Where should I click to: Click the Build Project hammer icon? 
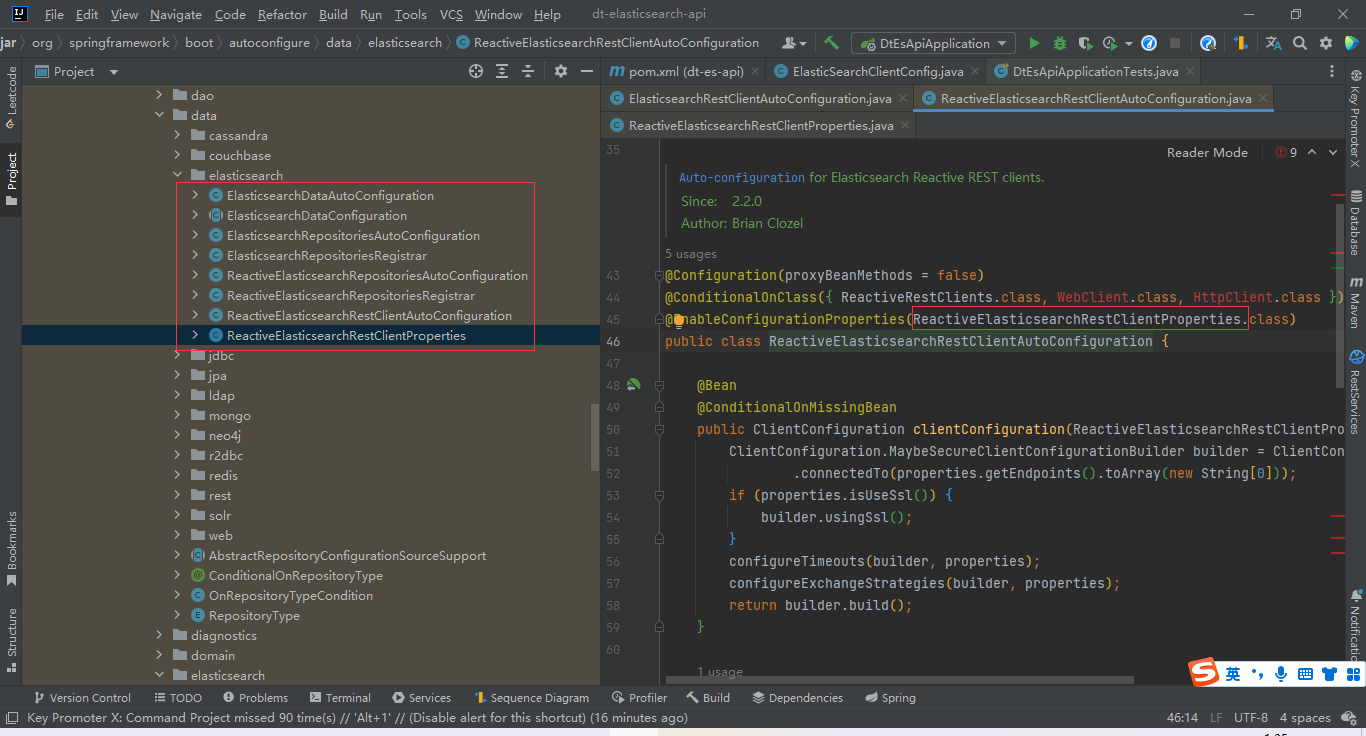tap(832, 43)
